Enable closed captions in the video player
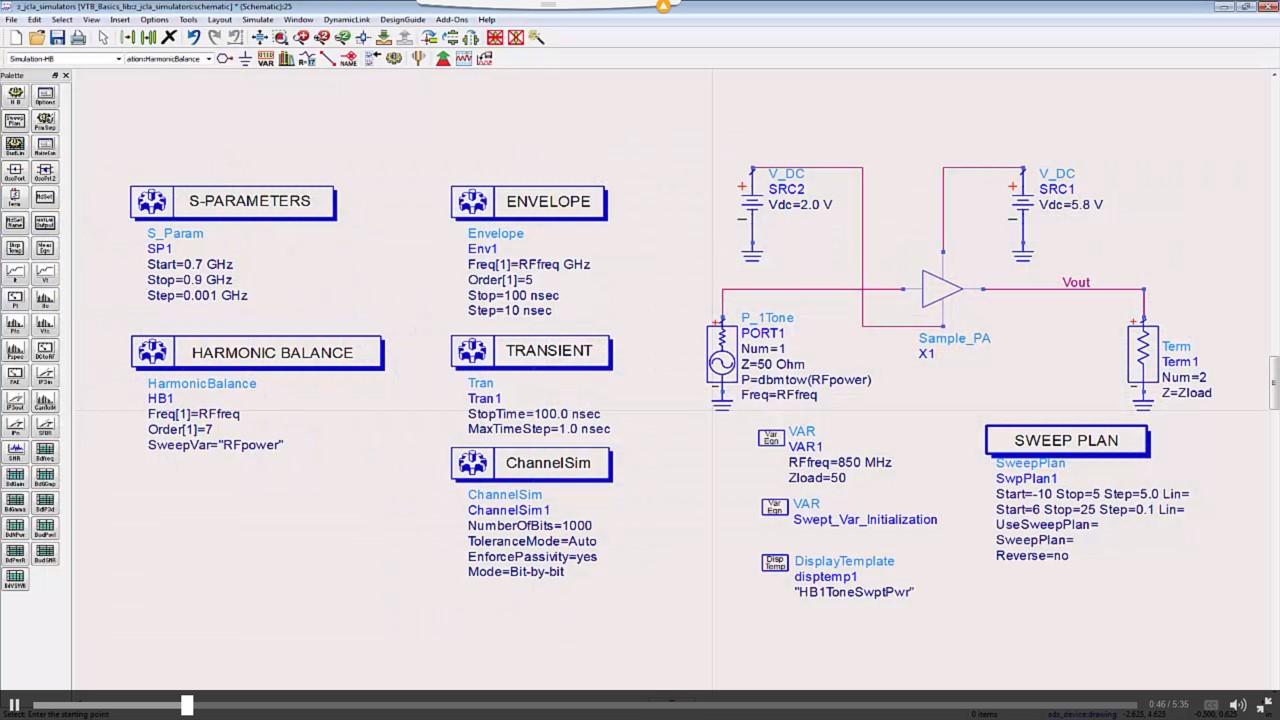 pyautogui.click(x=1211, y=704)
